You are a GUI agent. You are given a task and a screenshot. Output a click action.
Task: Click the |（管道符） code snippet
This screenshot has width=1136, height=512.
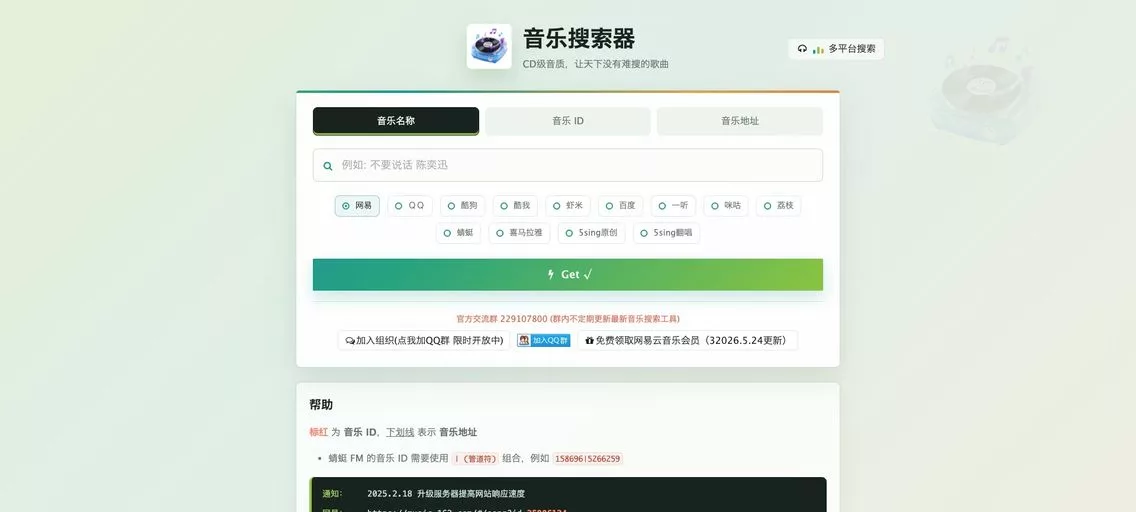475,458
